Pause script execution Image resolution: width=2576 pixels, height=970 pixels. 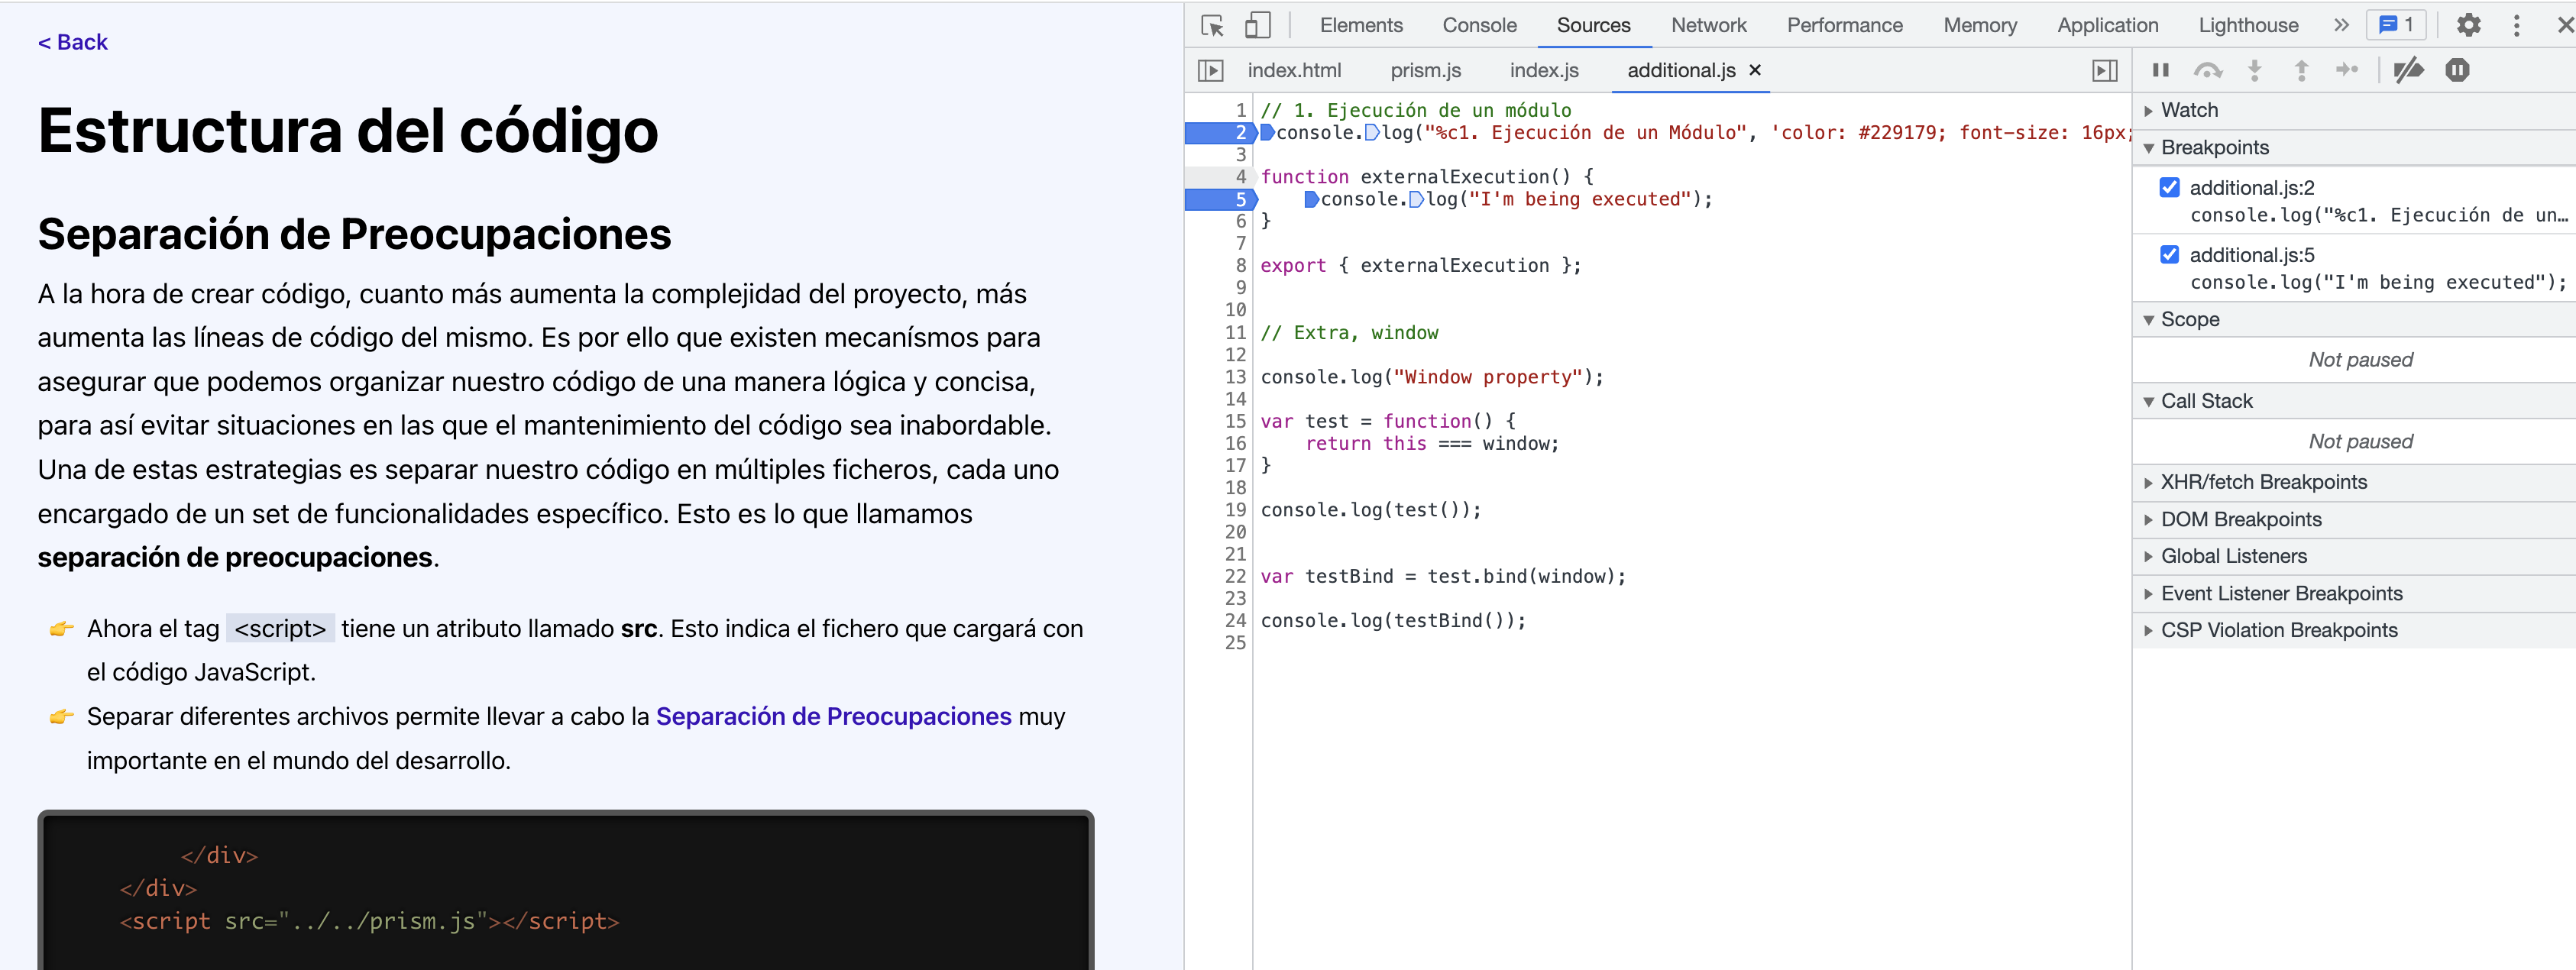click(2160, 70)
